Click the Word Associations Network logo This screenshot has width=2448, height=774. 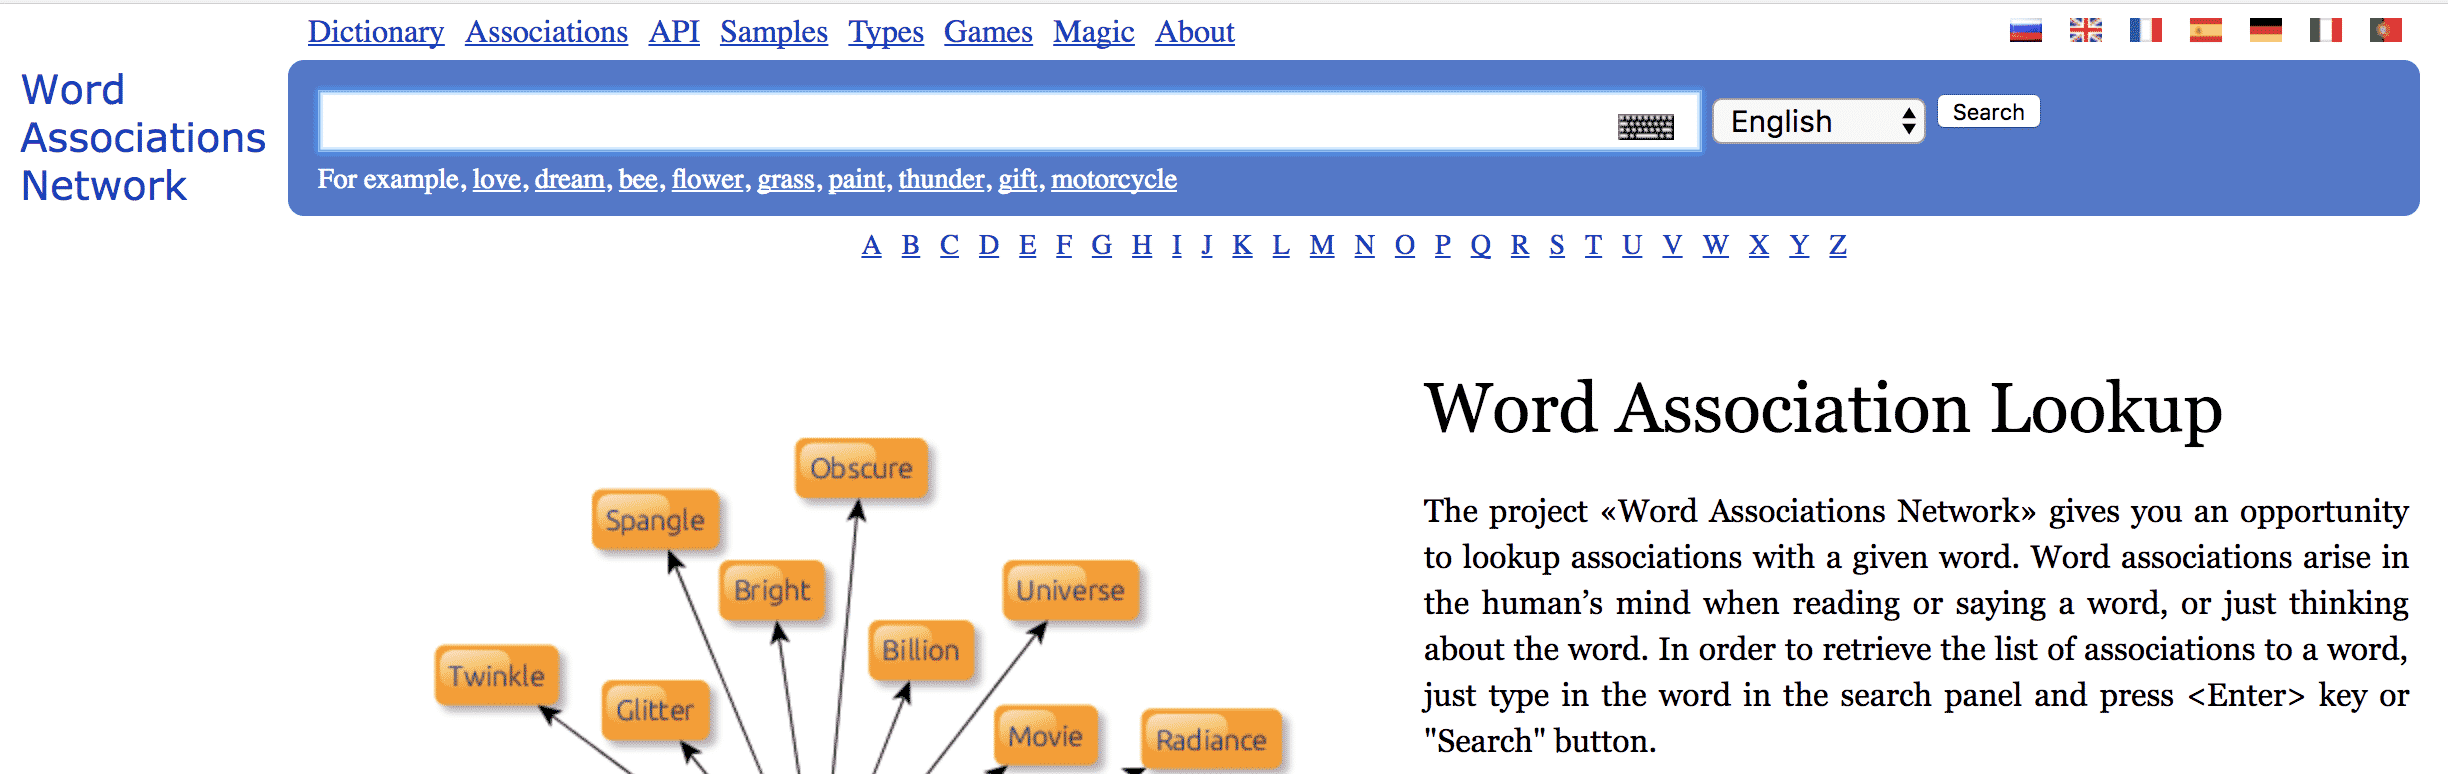[x=143, y=137]
